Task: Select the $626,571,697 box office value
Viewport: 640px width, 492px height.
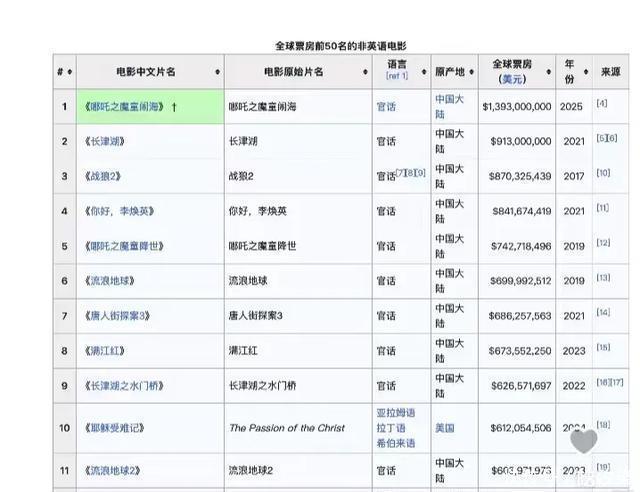Action: pos(521,386)
